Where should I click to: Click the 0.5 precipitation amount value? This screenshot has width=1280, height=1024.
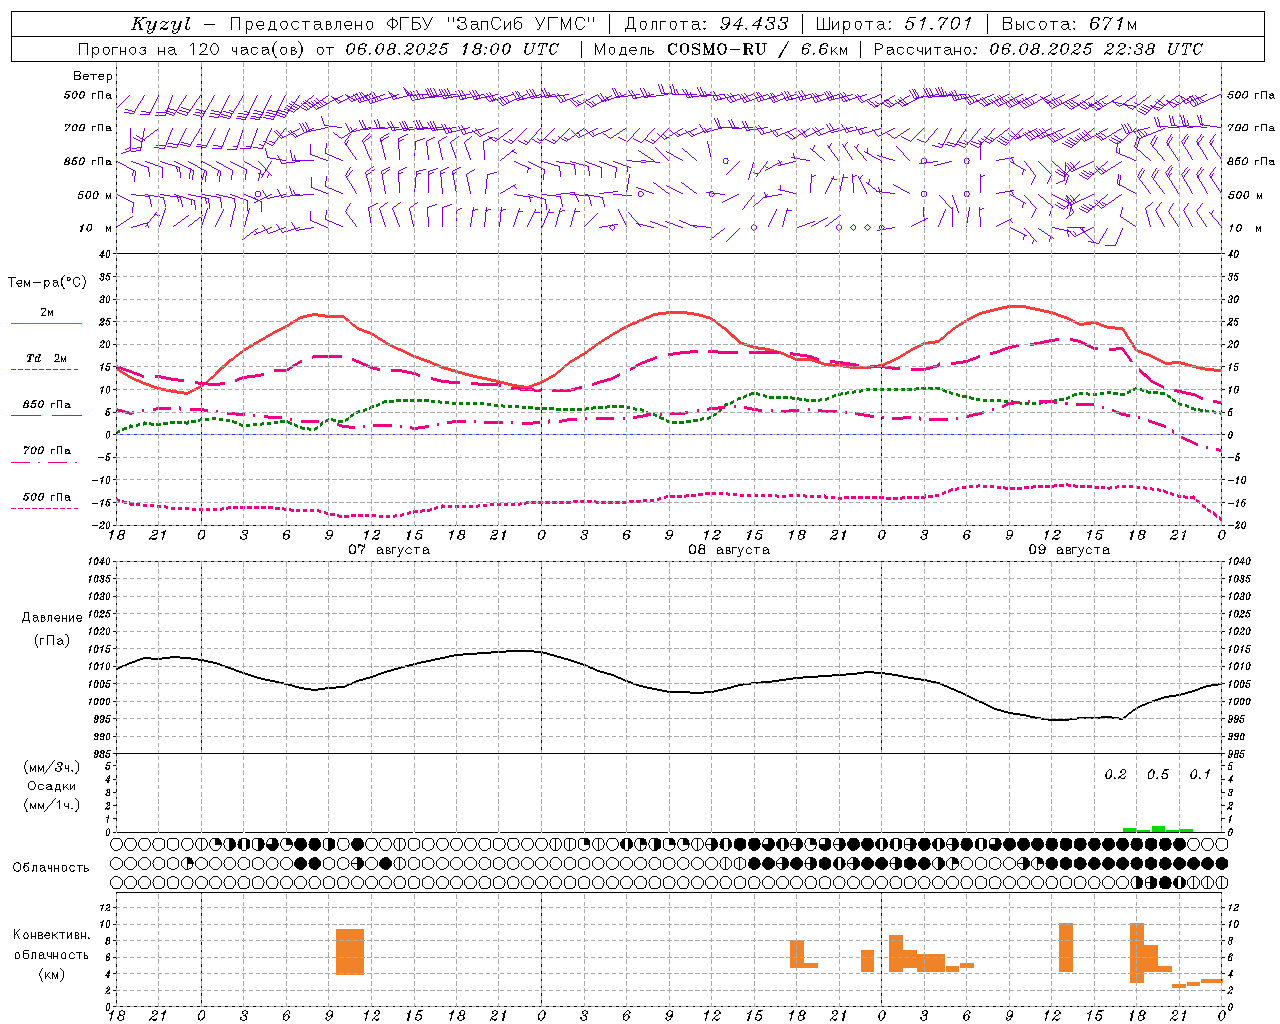click(1158, 775)
